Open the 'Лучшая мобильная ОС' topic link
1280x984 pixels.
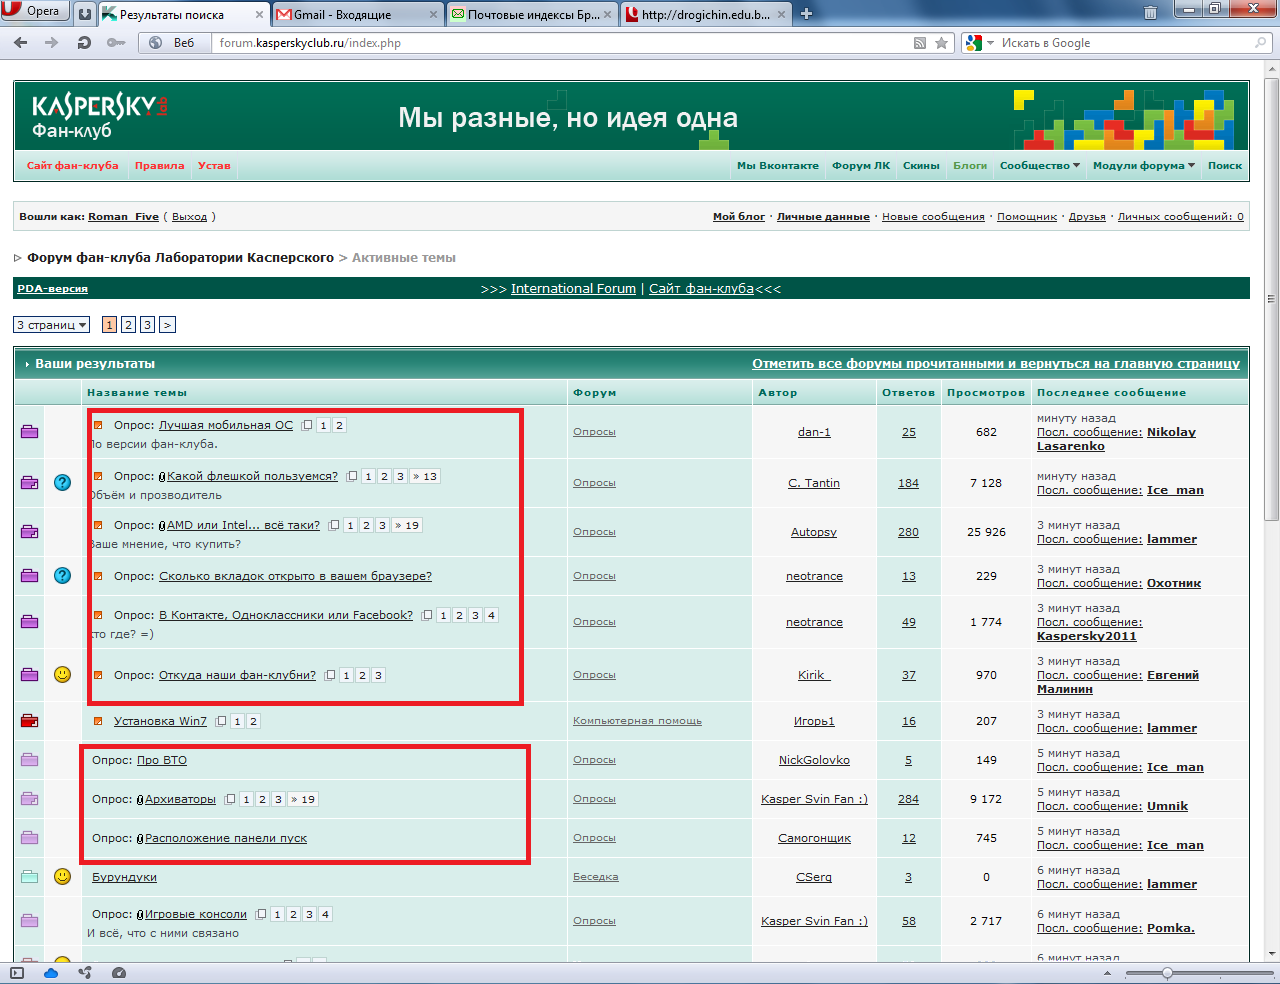click(226, 425)
